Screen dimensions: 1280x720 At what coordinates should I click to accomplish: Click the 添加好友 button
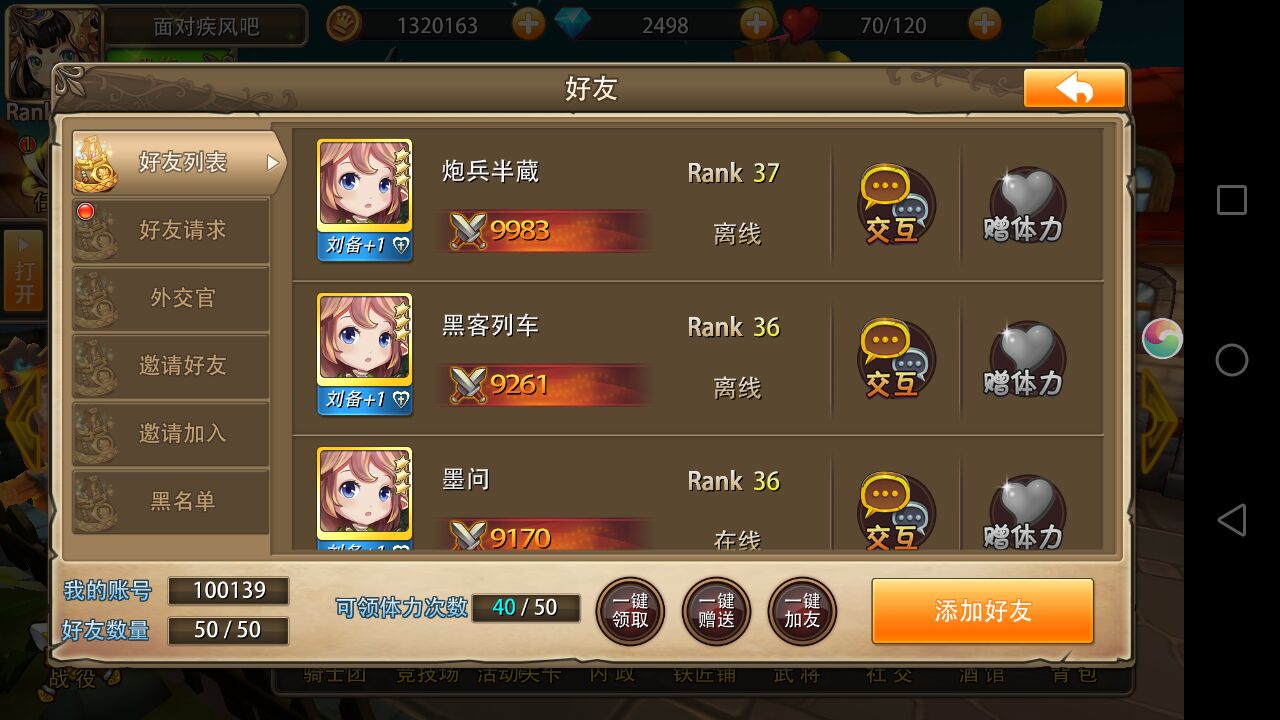pos(982,611)
